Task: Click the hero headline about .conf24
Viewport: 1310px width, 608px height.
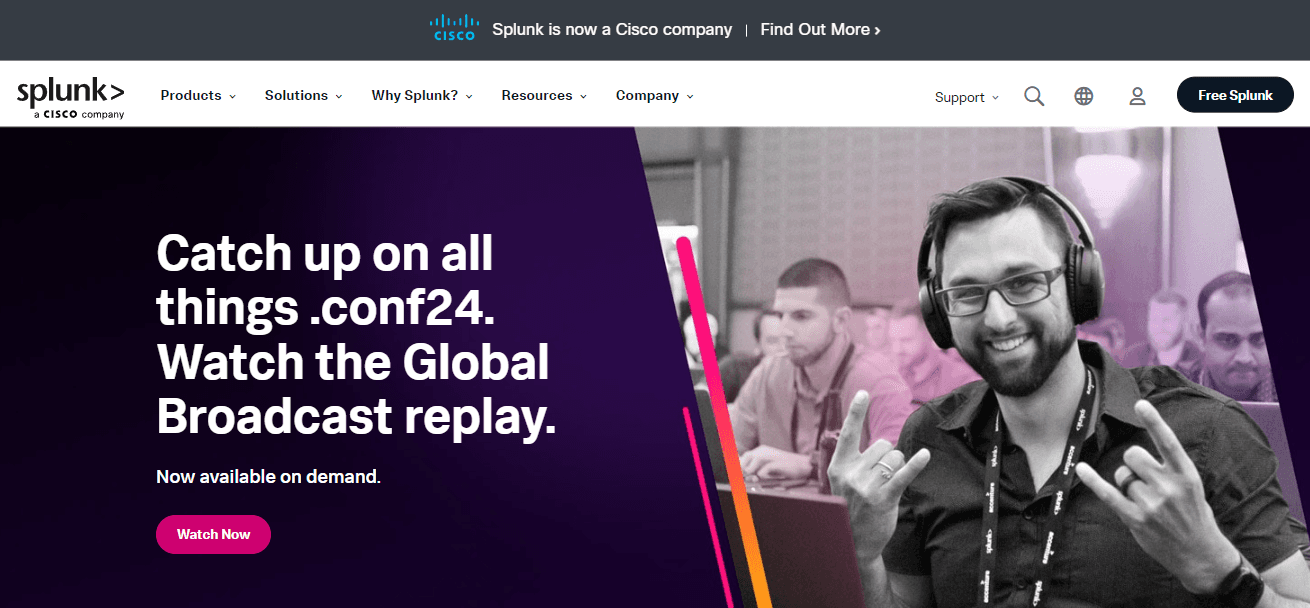Action: (355, 335)
